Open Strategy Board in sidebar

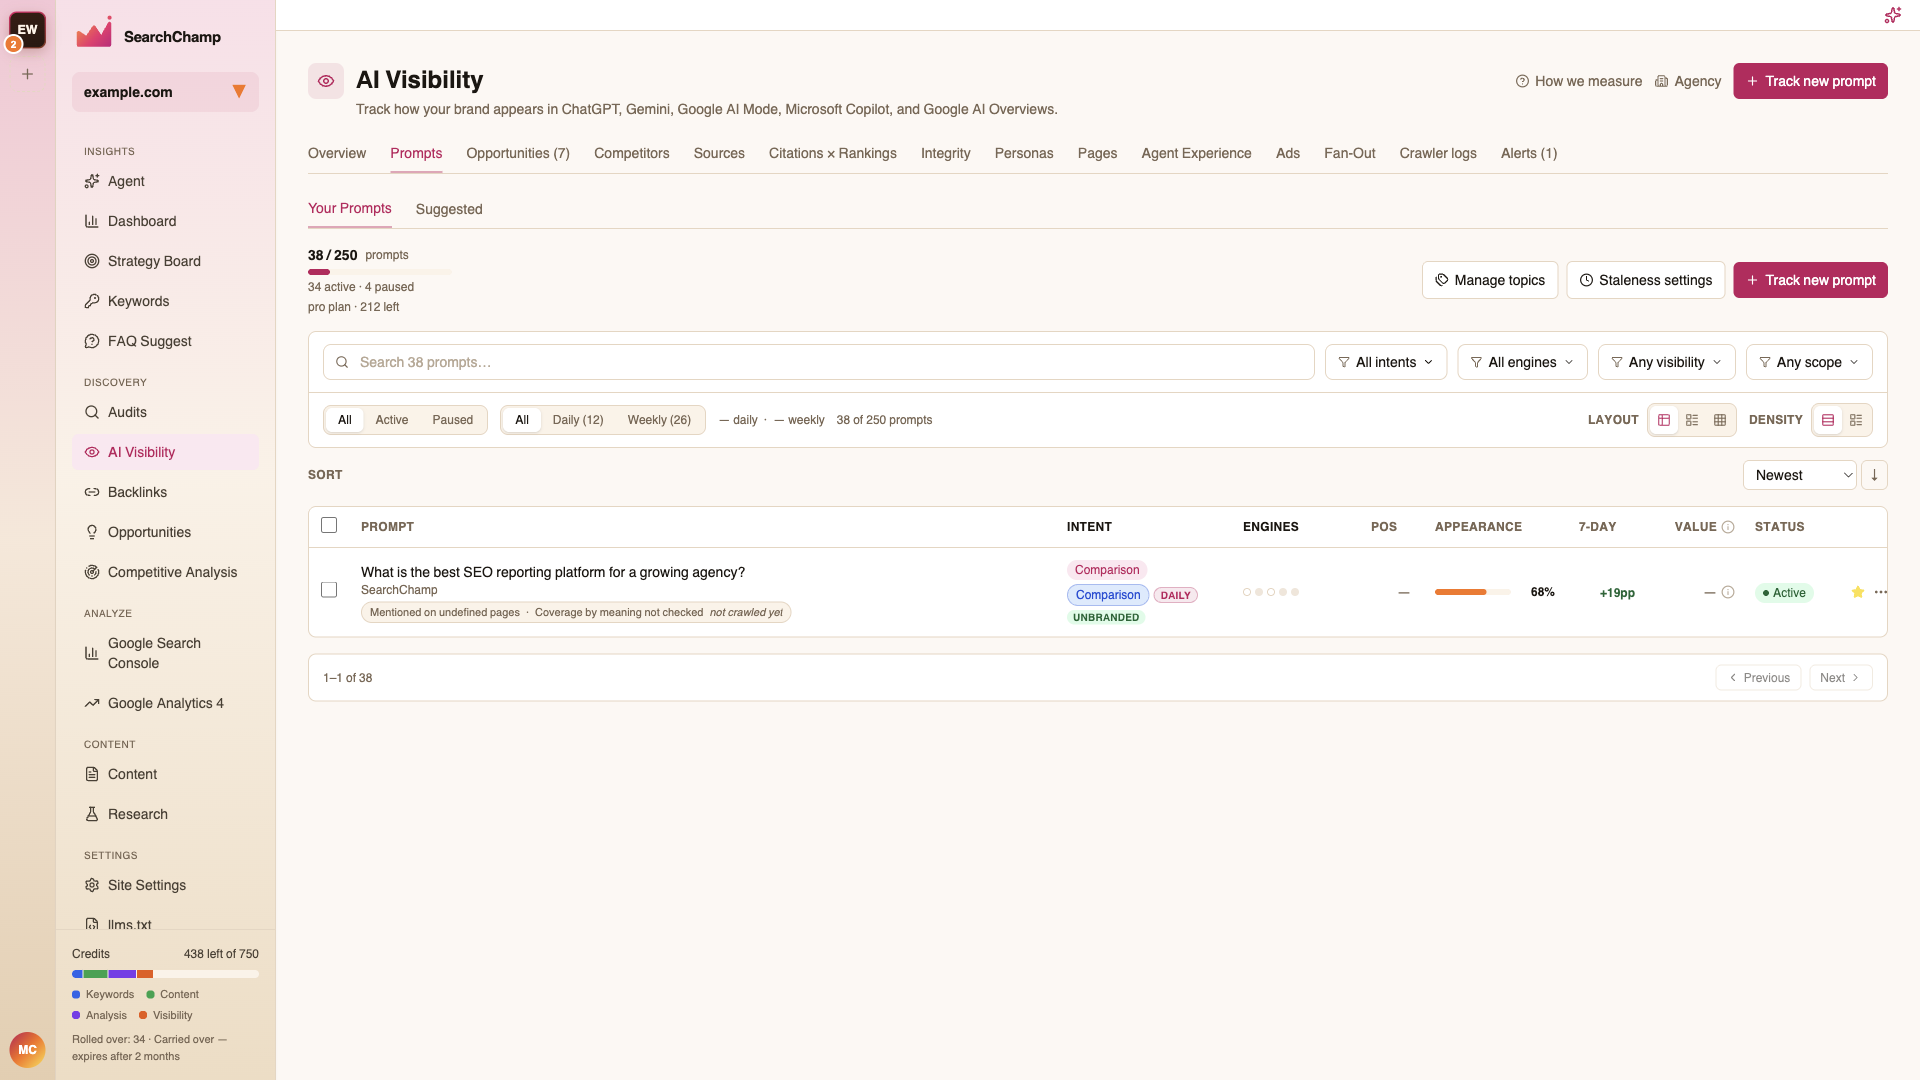pos(165,261)
